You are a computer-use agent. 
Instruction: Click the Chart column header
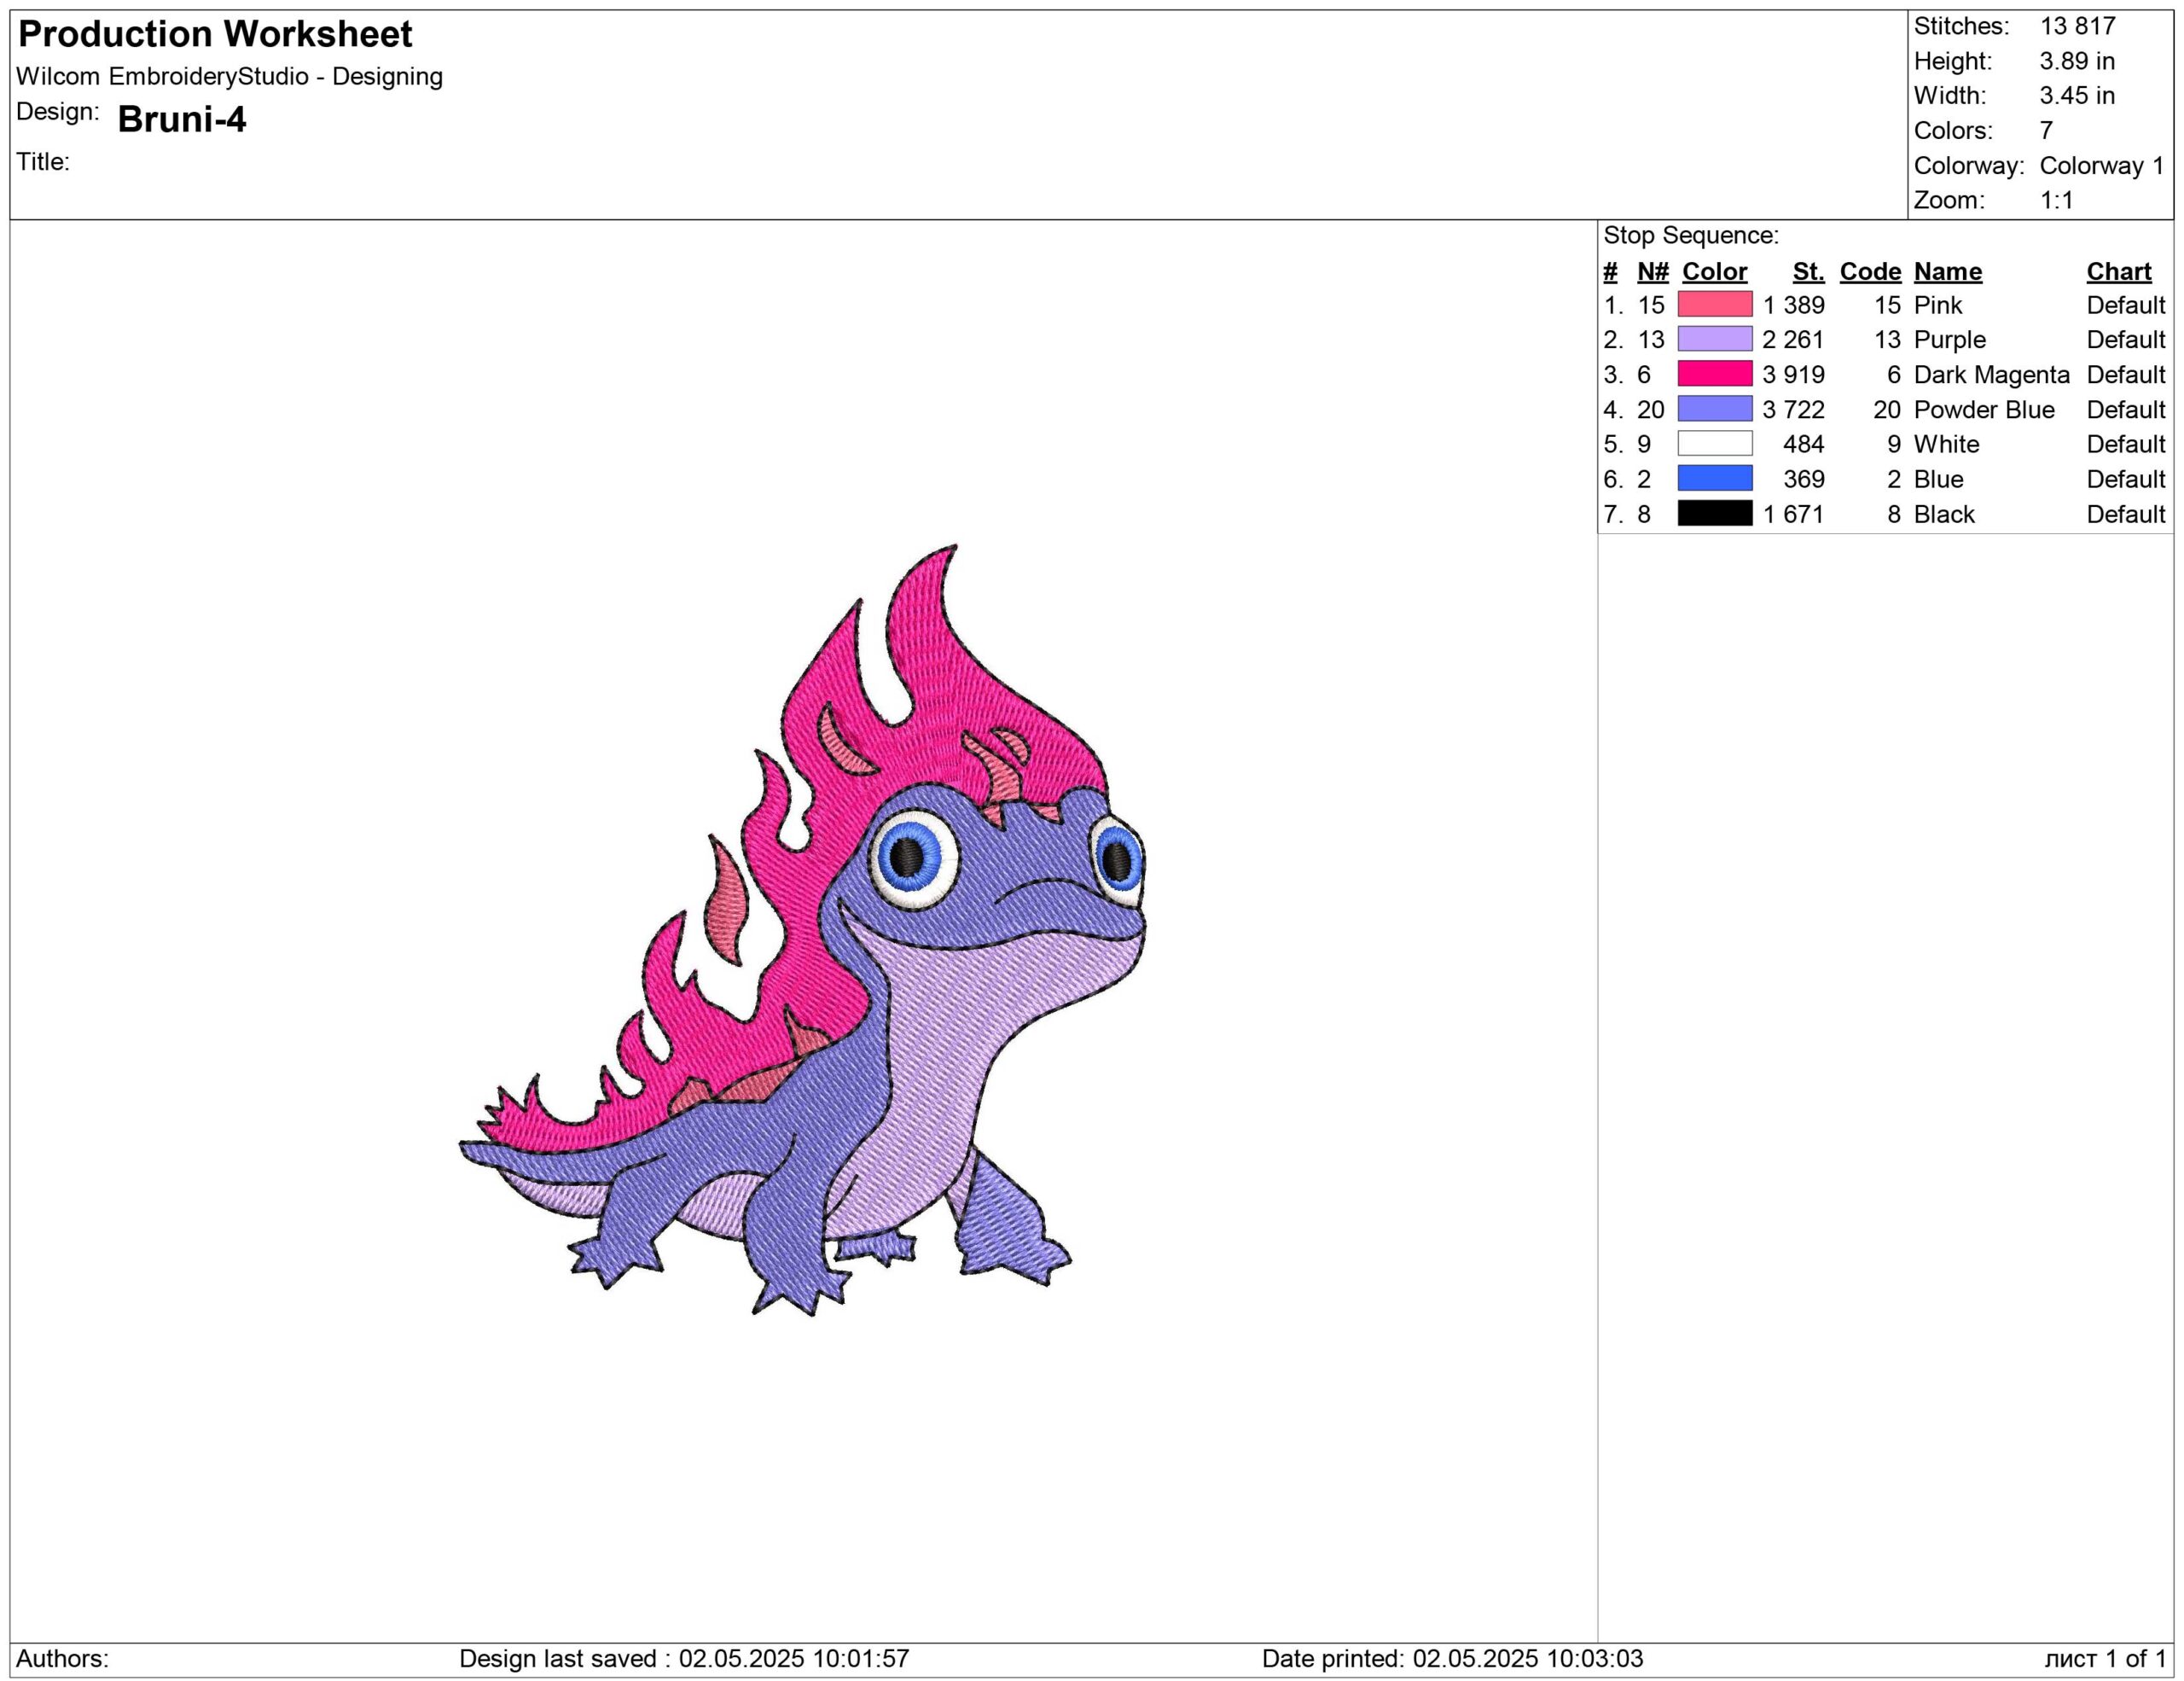2118,272
